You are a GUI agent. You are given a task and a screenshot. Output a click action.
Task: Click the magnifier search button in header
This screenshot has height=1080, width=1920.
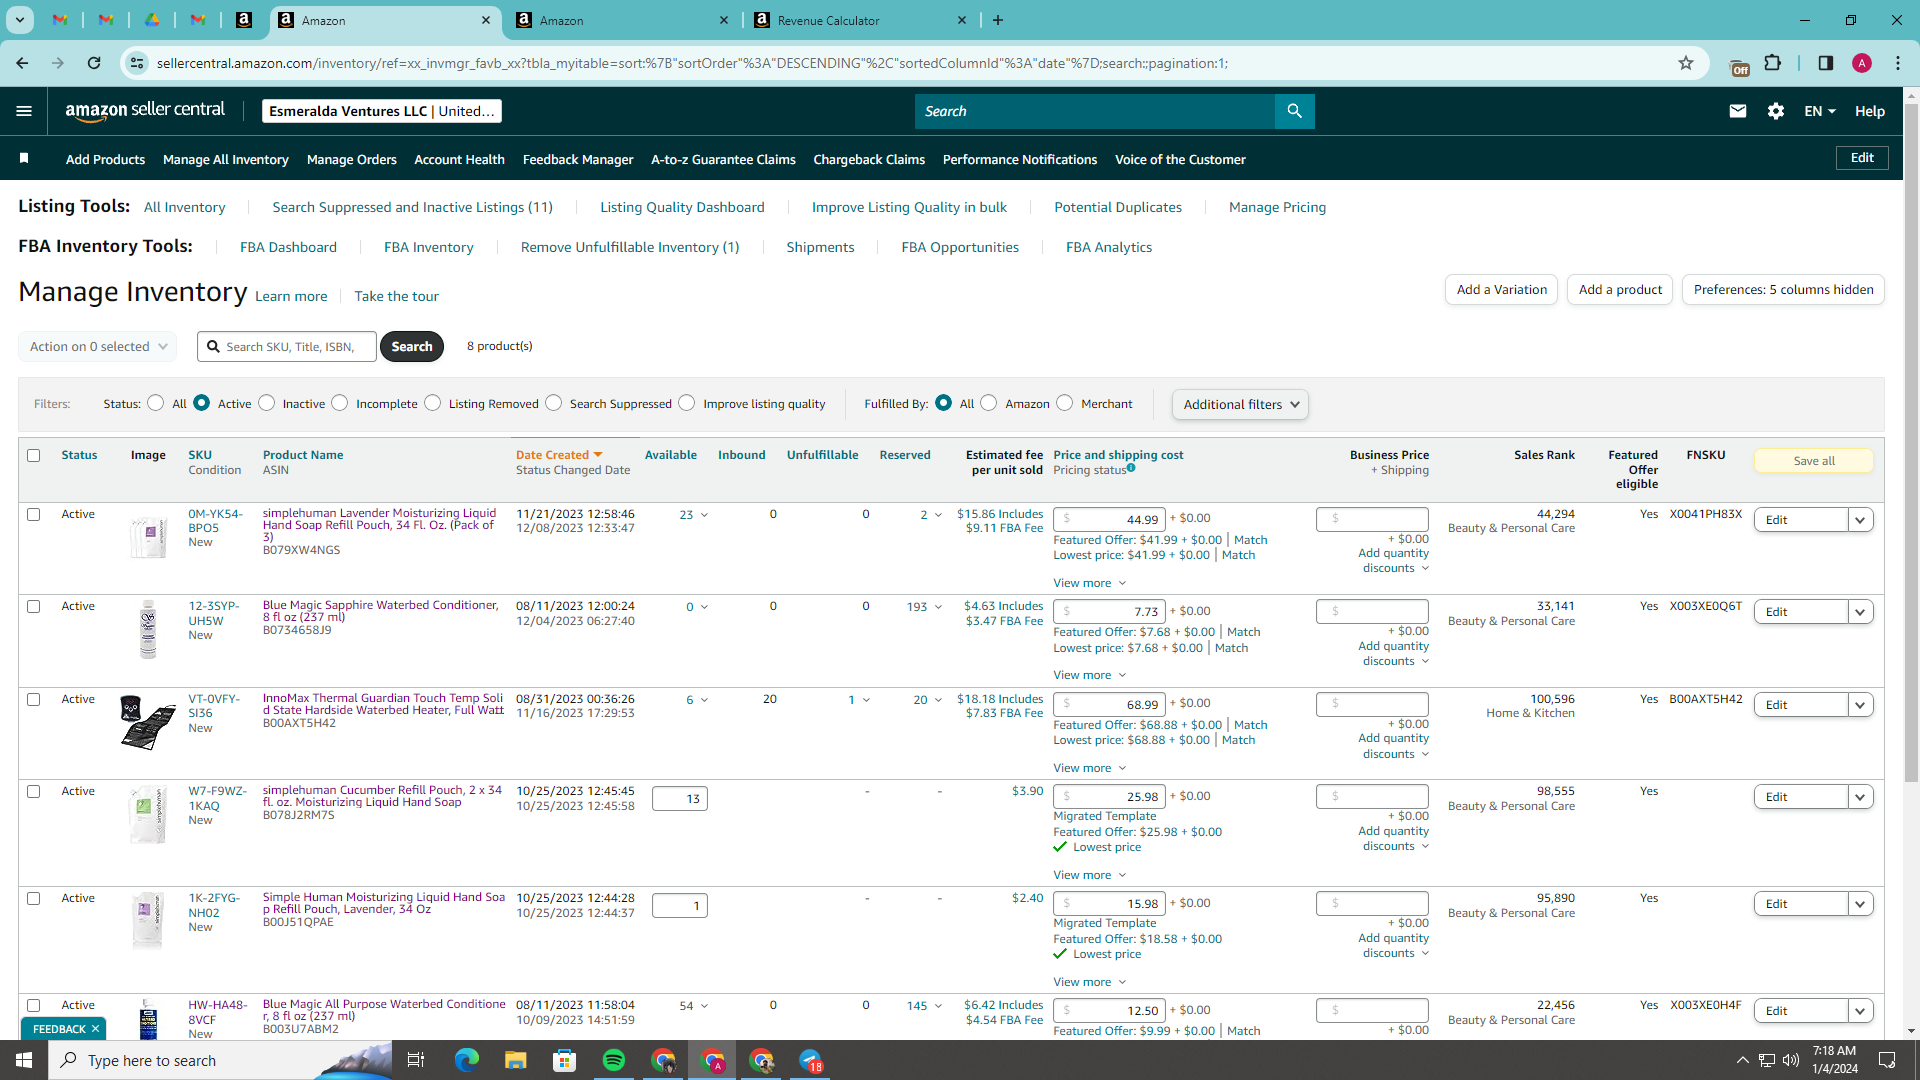click(x=1294, y=111)
